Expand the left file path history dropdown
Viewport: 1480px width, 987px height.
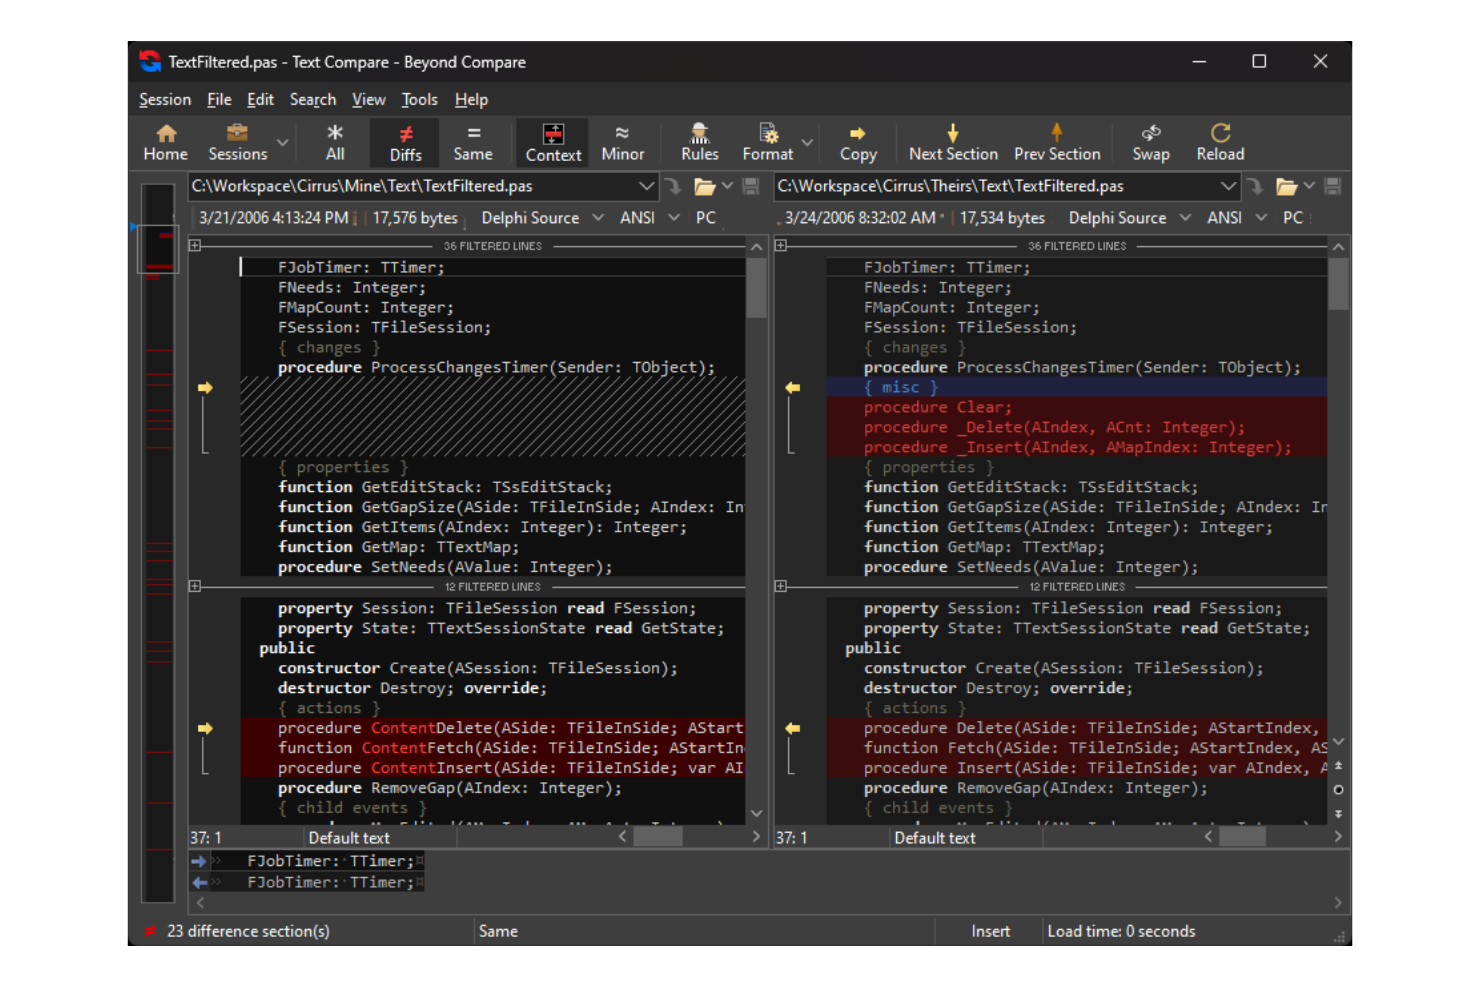click(646, 186)
